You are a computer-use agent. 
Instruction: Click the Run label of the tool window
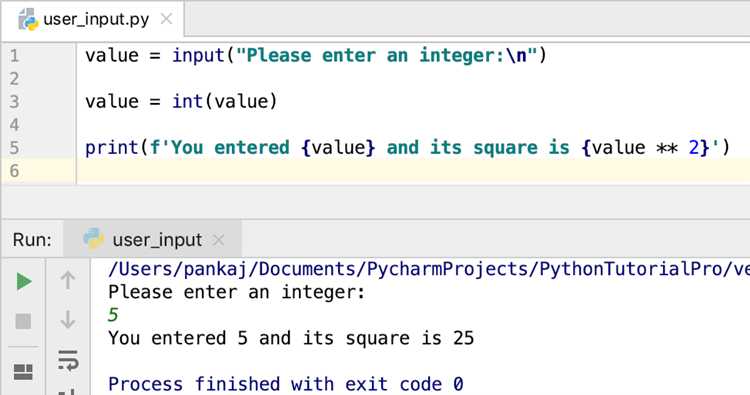(32, 240)
